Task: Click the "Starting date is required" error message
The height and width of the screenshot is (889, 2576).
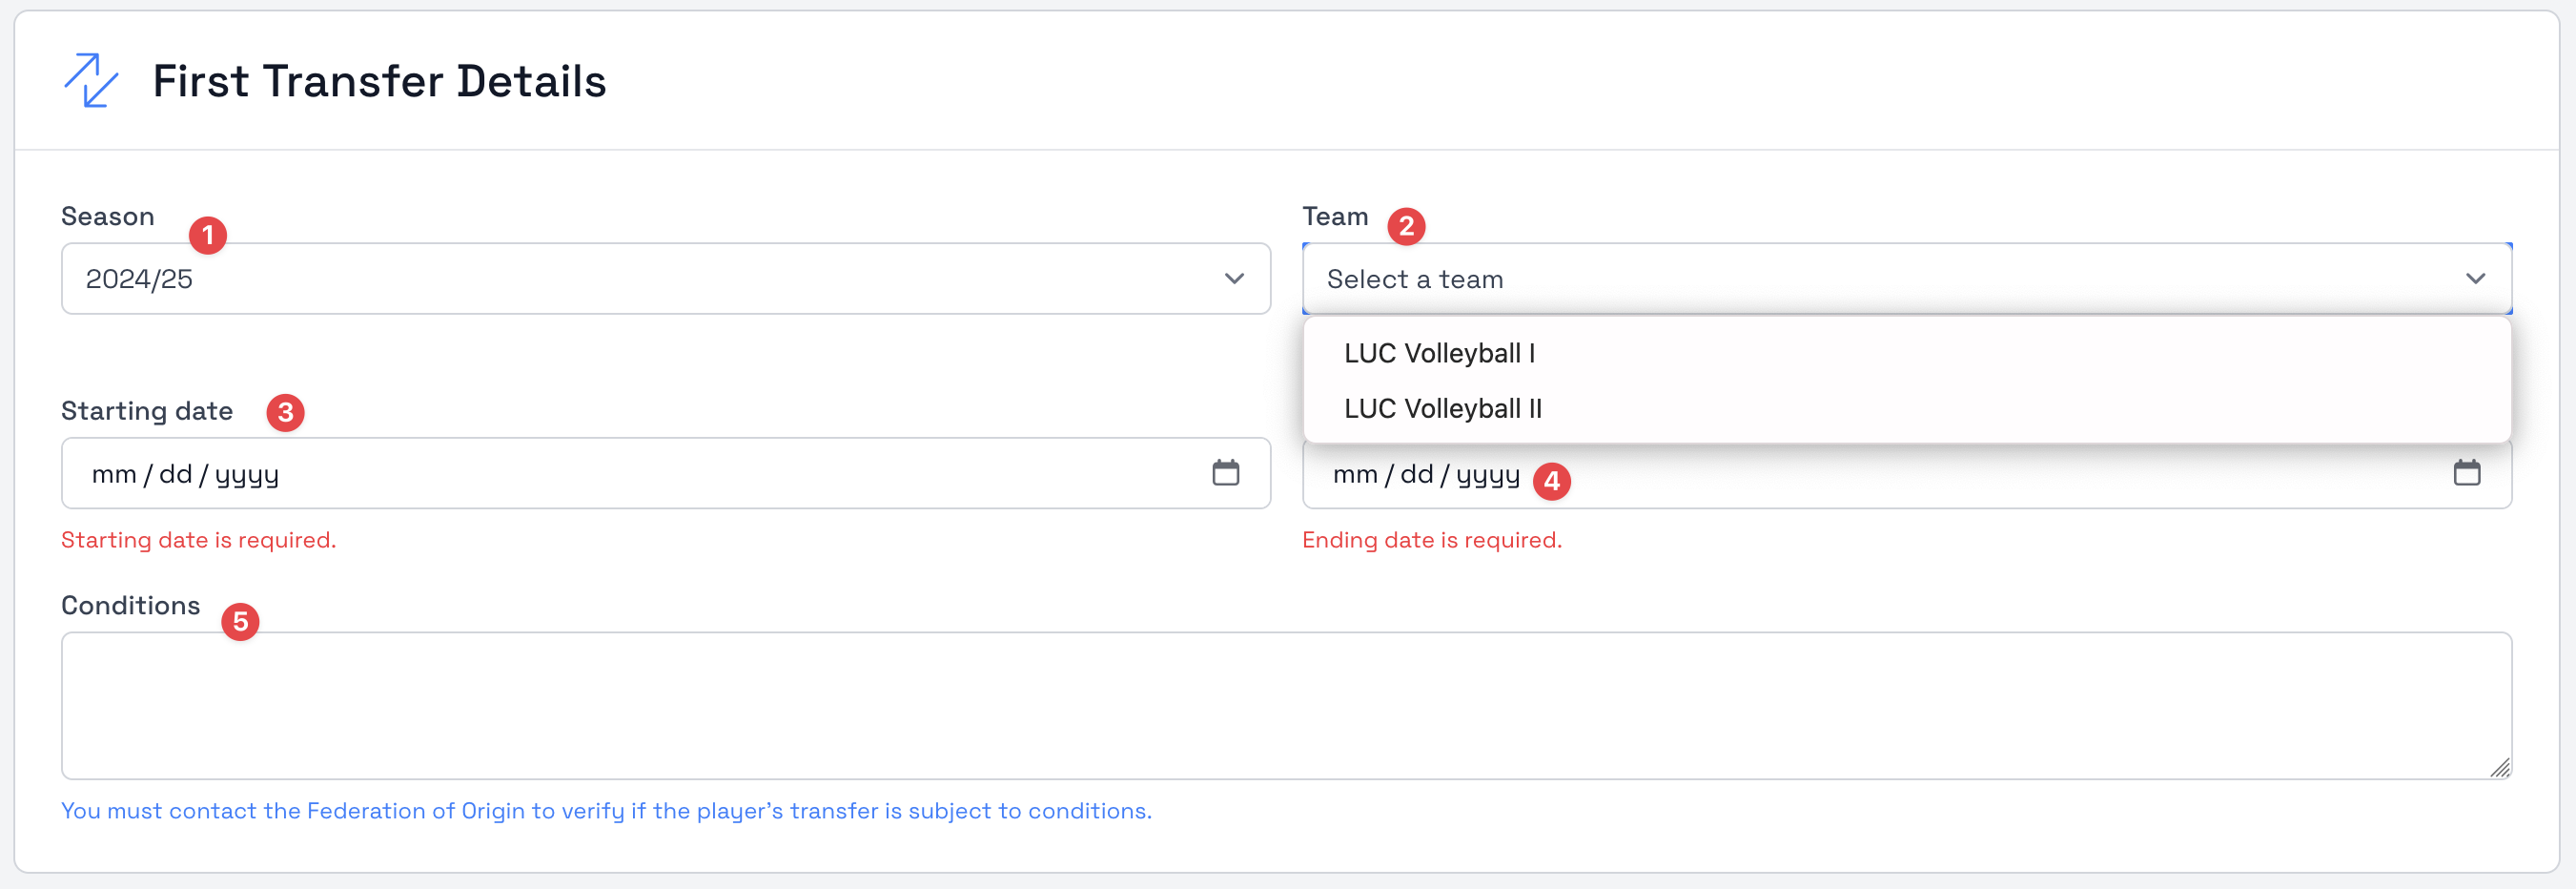Action: click(198, 540)
